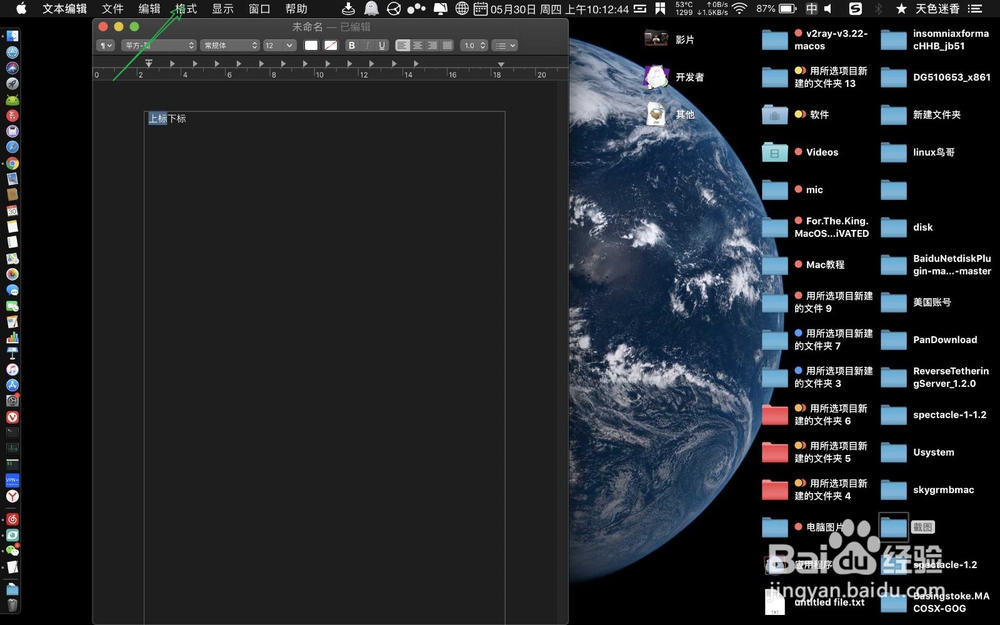Open the 文件 menu

point(112,8)
